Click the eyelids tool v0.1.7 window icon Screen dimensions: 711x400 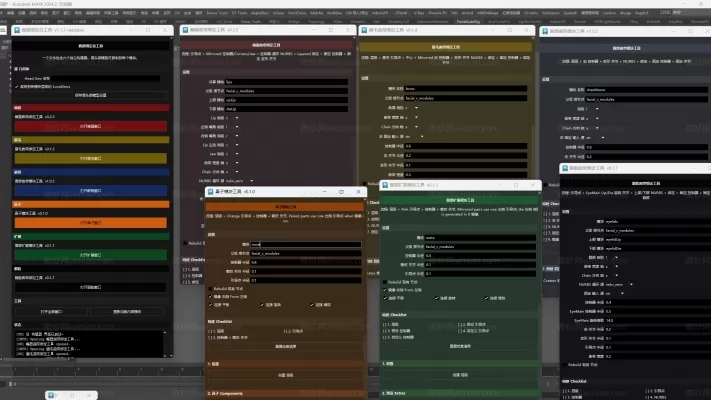(565, 168)
